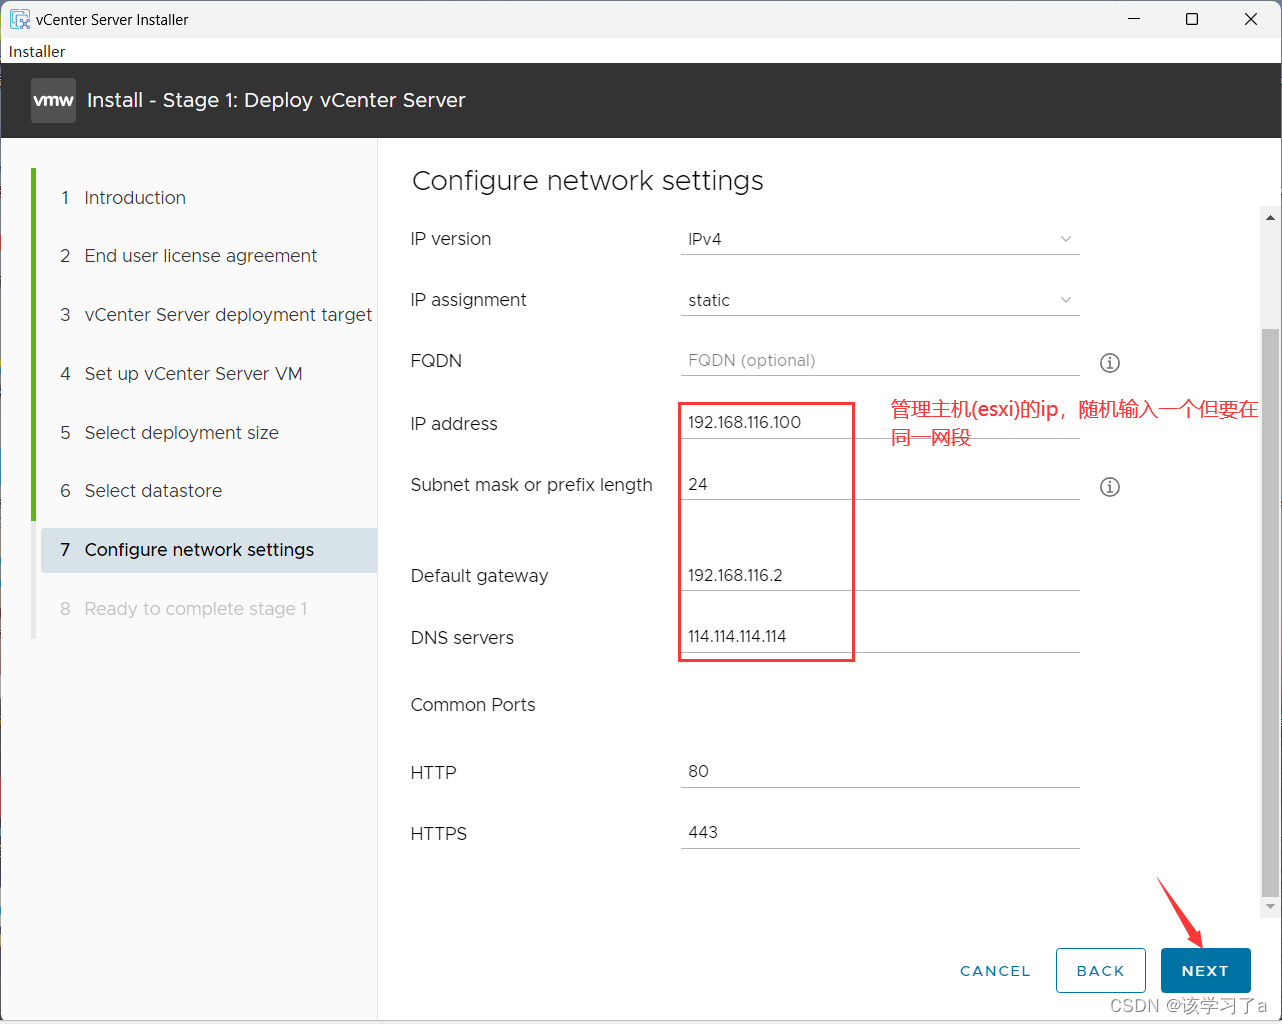Minimize the installer window
This screenshot has width=1282, height=1024.
[1134, 19]
